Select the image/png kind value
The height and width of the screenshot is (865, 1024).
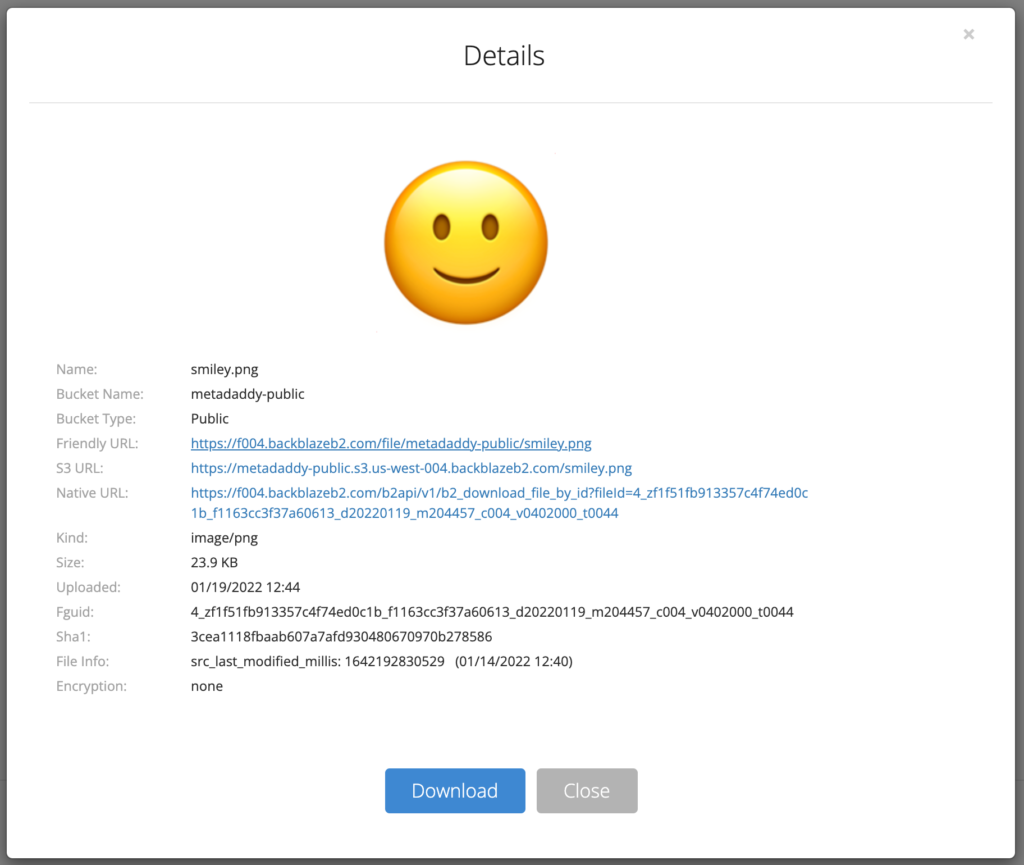(224, 538)
